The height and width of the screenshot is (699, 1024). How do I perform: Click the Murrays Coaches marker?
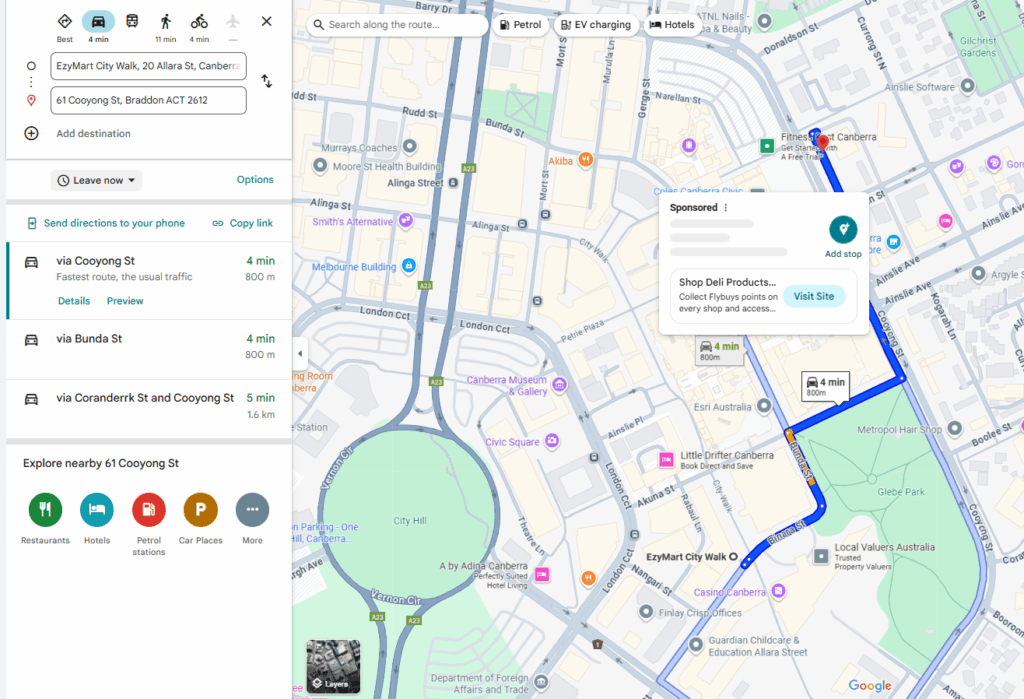409,146
